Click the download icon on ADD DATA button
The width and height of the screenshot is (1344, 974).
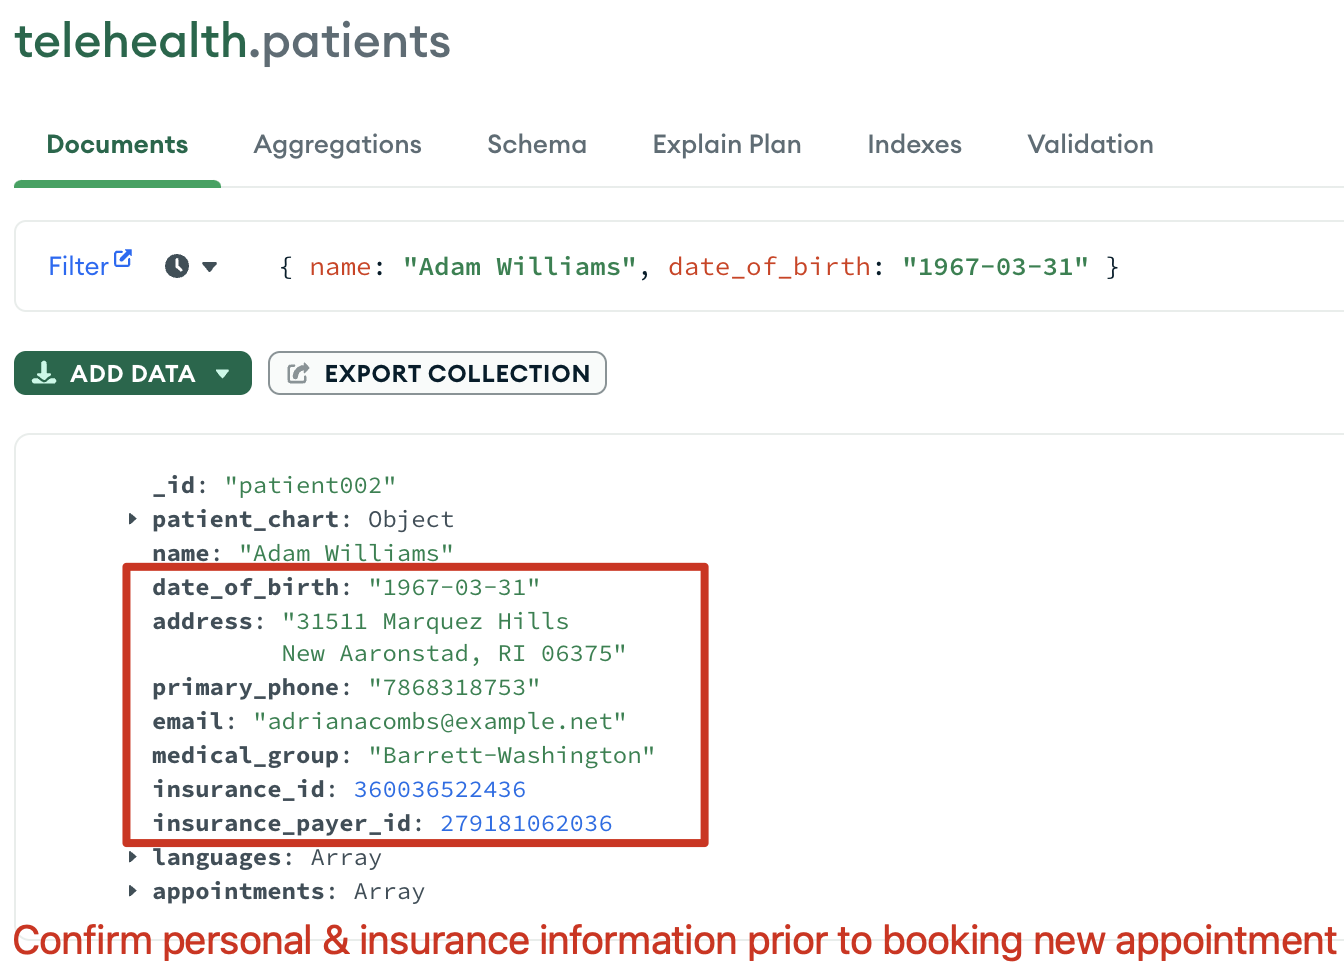click(43, 372)
